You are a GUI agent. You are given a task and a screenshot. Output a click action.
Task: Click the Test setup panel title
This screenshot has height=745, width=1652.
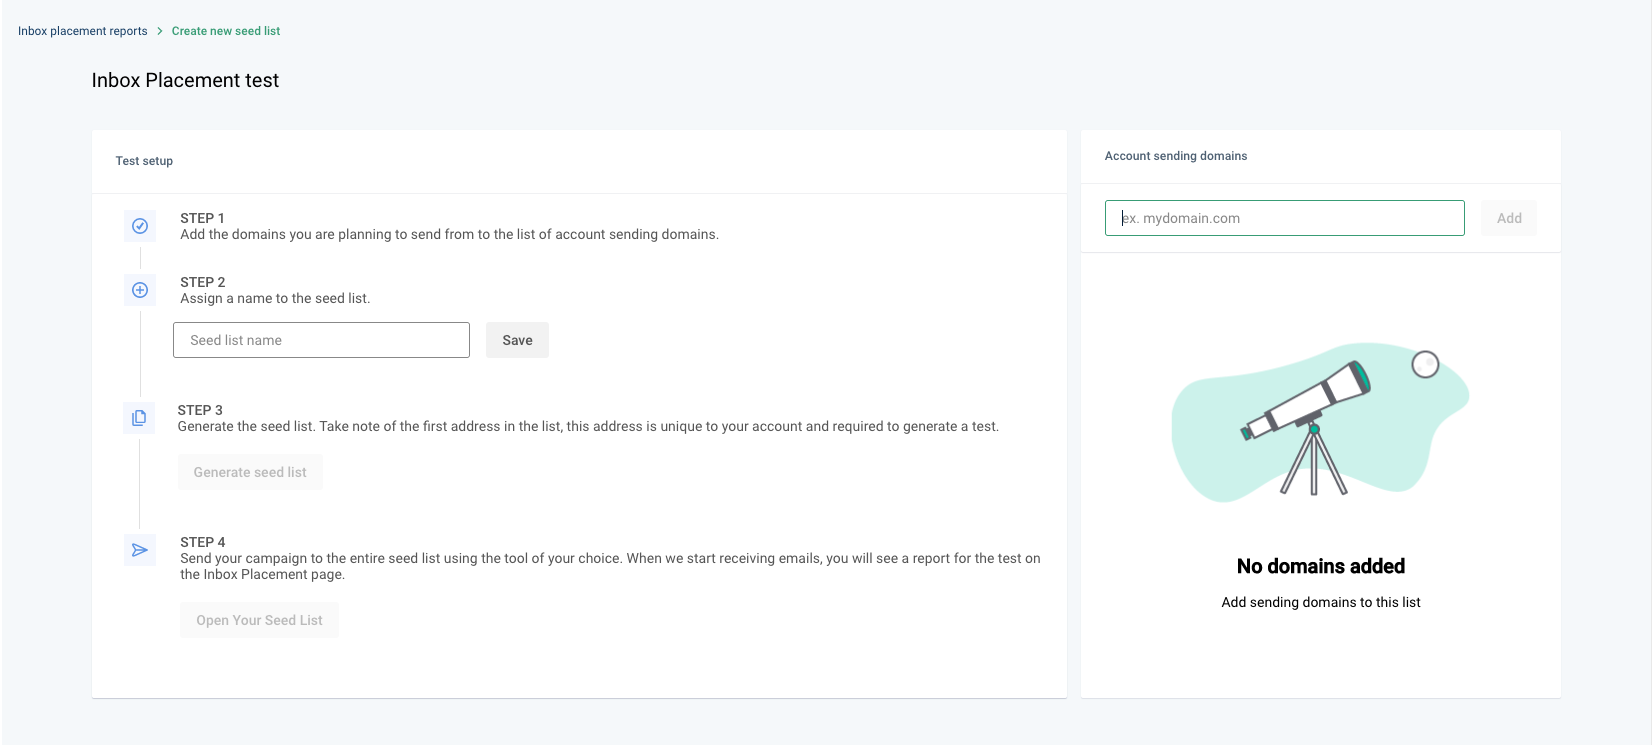point(144,161)
